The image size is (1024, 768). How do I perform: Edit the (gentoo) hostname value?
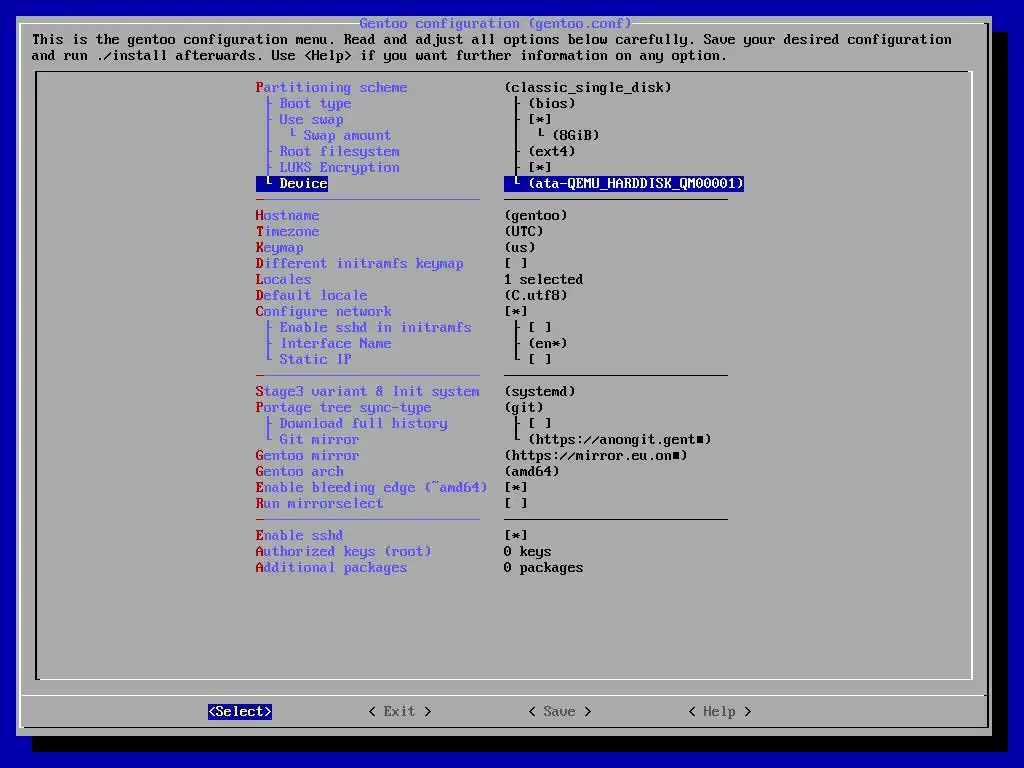[536, 216]
